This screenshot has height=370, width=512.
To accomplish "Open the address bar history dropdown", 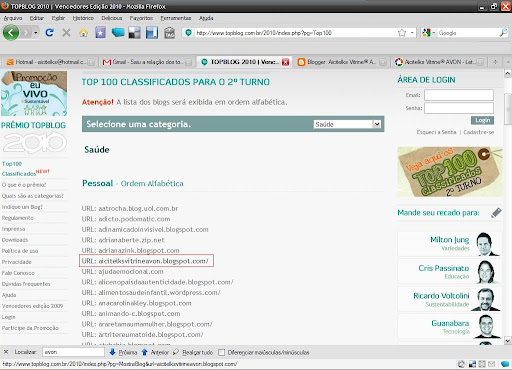I will tap(412, 33).
